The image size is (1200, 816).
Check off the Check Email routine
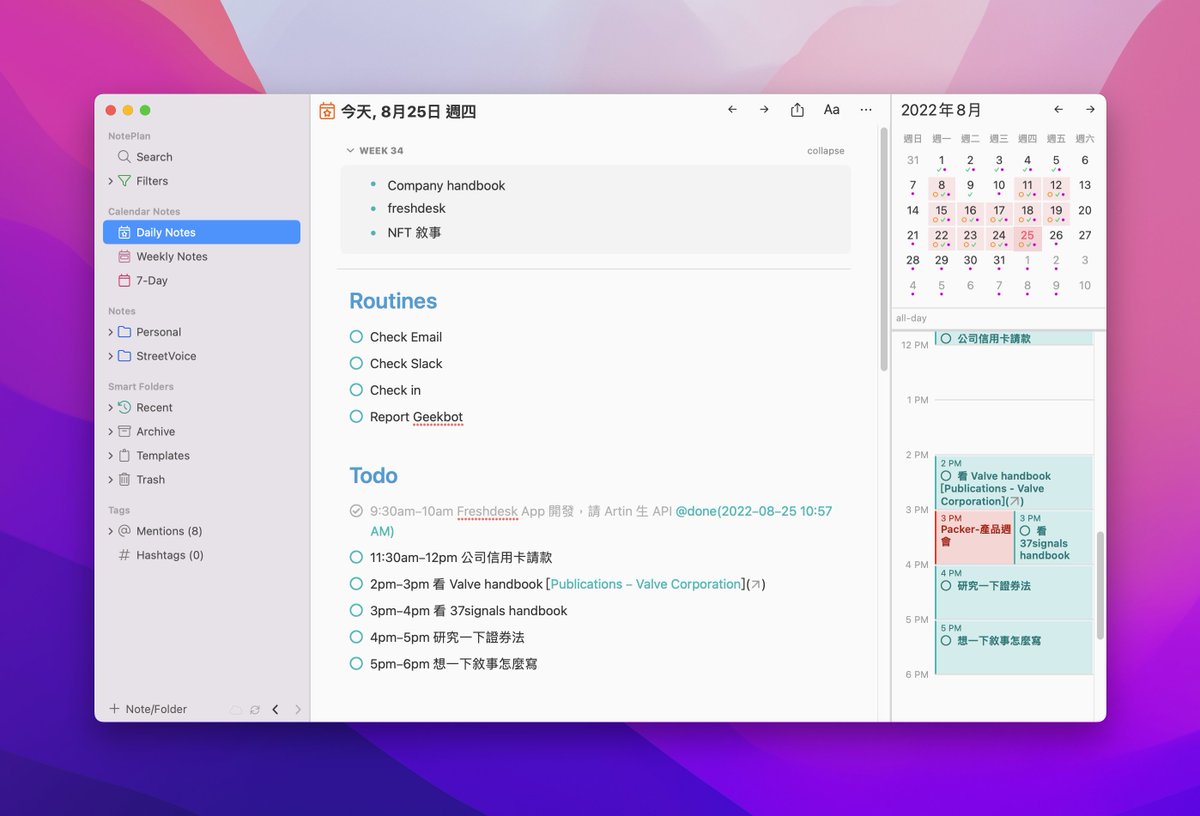(356, 337)
